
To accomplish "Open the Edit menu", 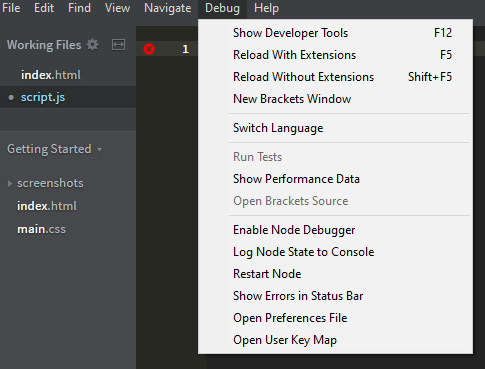I will tap(44, 8).
